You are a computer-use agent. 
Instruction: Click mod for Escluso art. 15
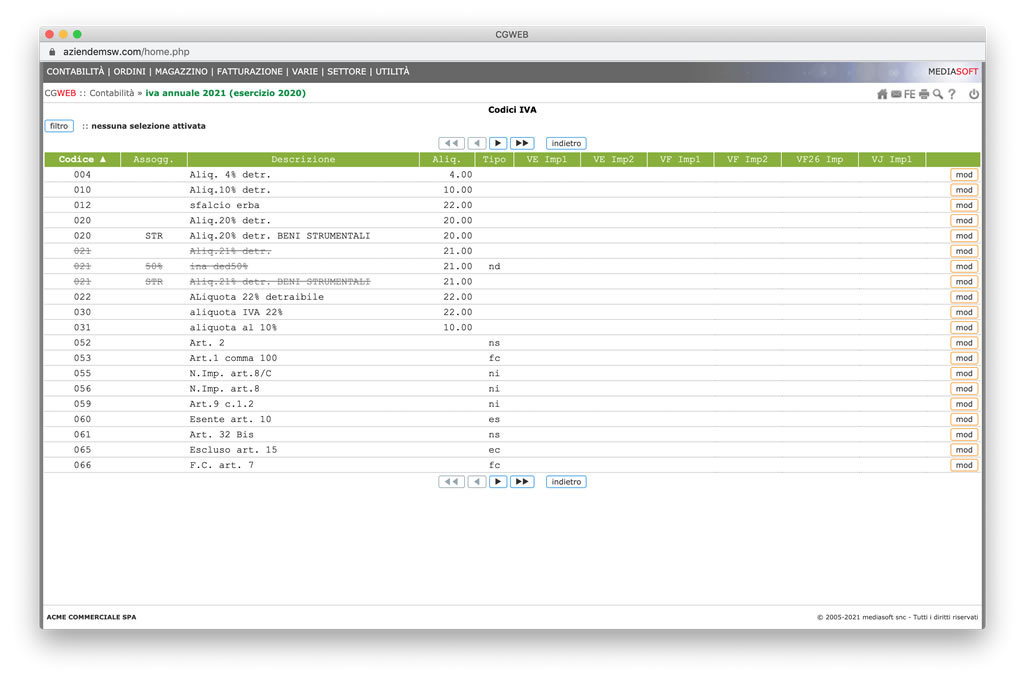pos(964,451)
